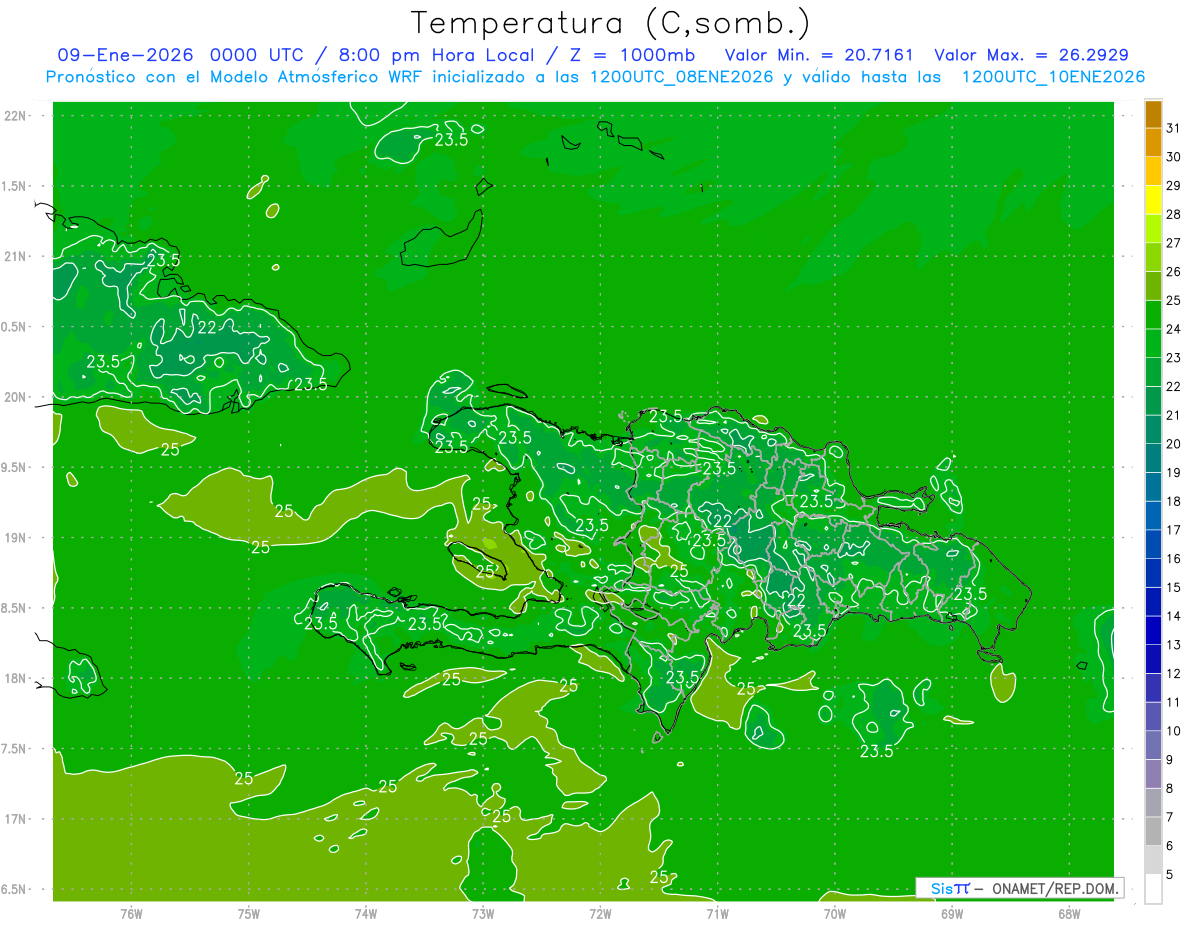Click the 68W longitude axis label
Viewport: 1200px width, 927px height.
(x=1069, y=913)
